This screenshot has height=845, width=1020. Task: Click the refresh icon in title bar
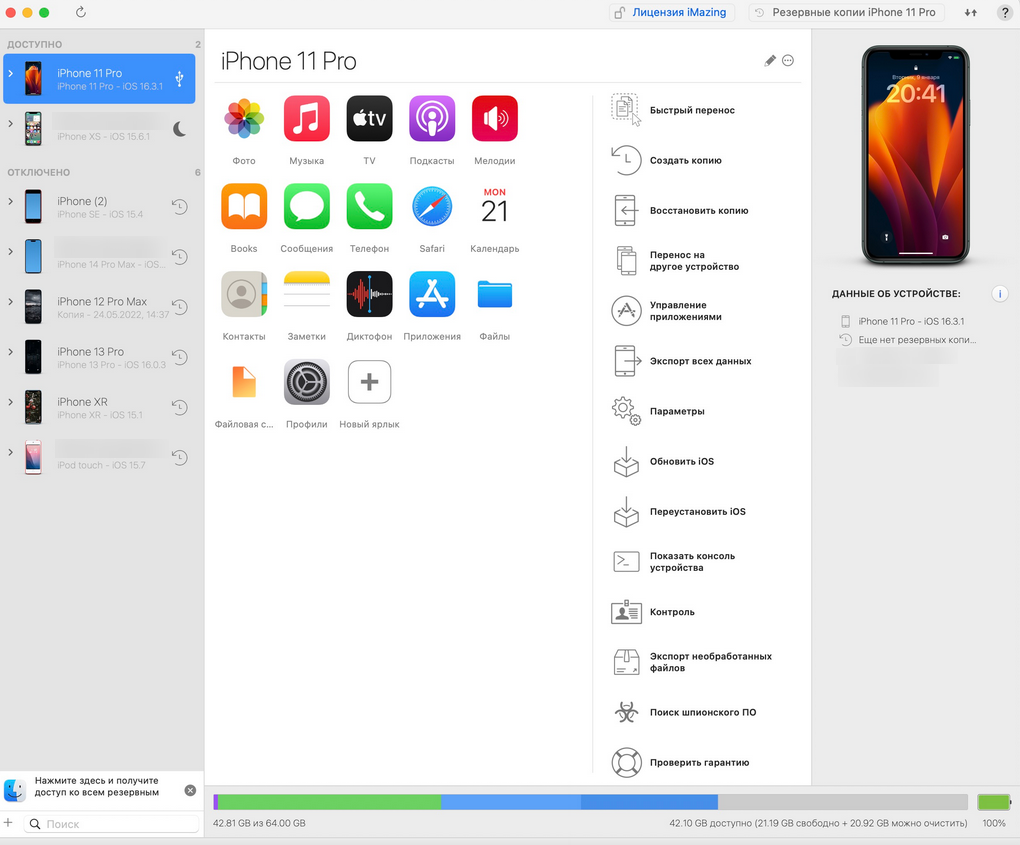tap(81, 12)
